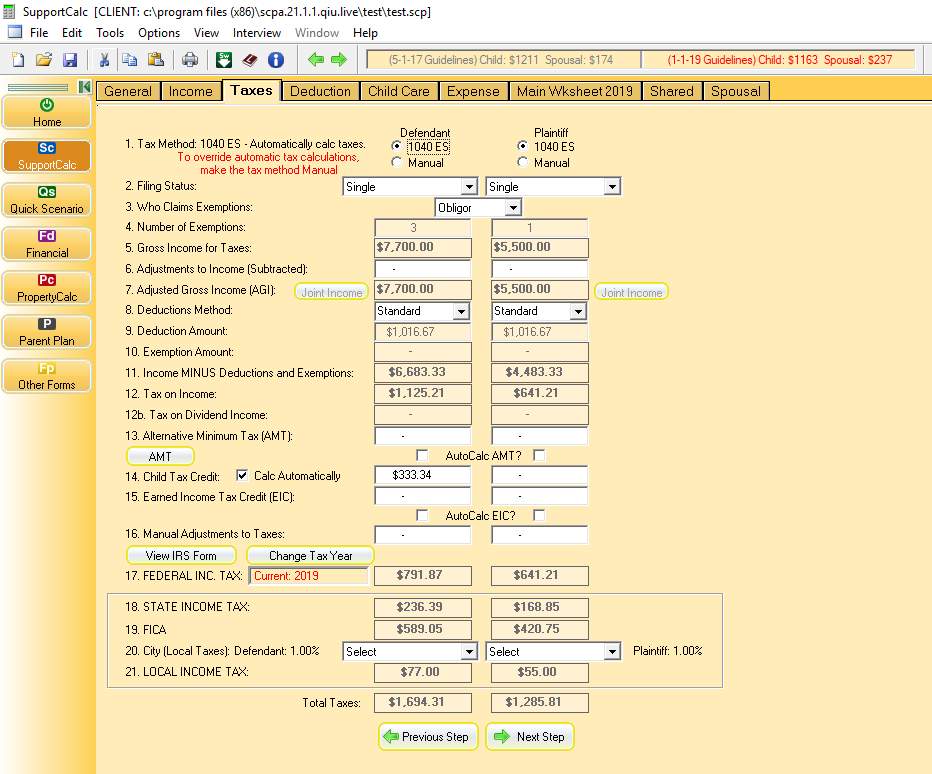The image size is (932, 774).
Task: Open Other Forms in sidebar
Action: [x=47, y=376]
